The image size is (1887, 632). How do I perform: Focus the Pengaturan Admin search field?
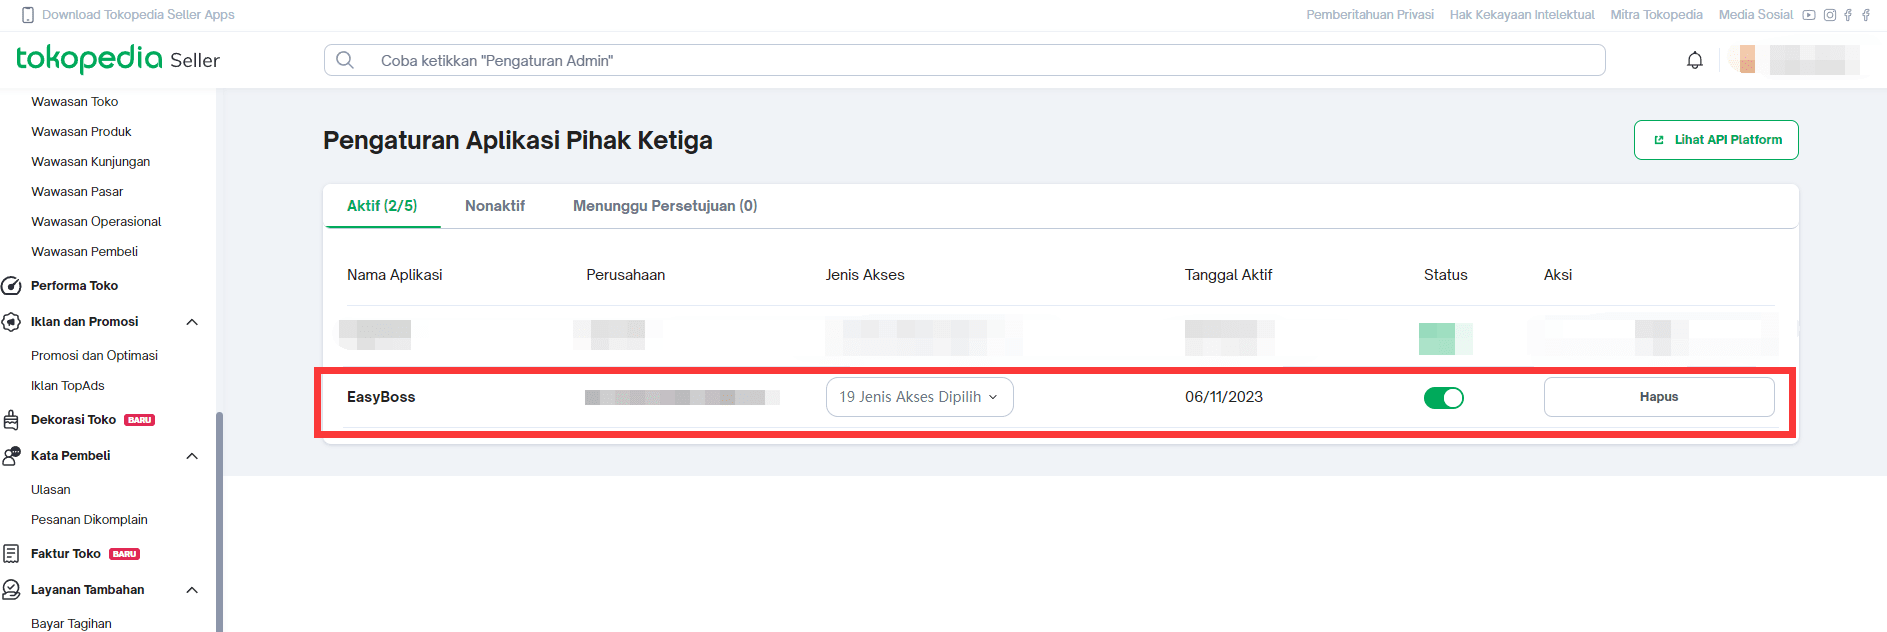tap(965, 60)
